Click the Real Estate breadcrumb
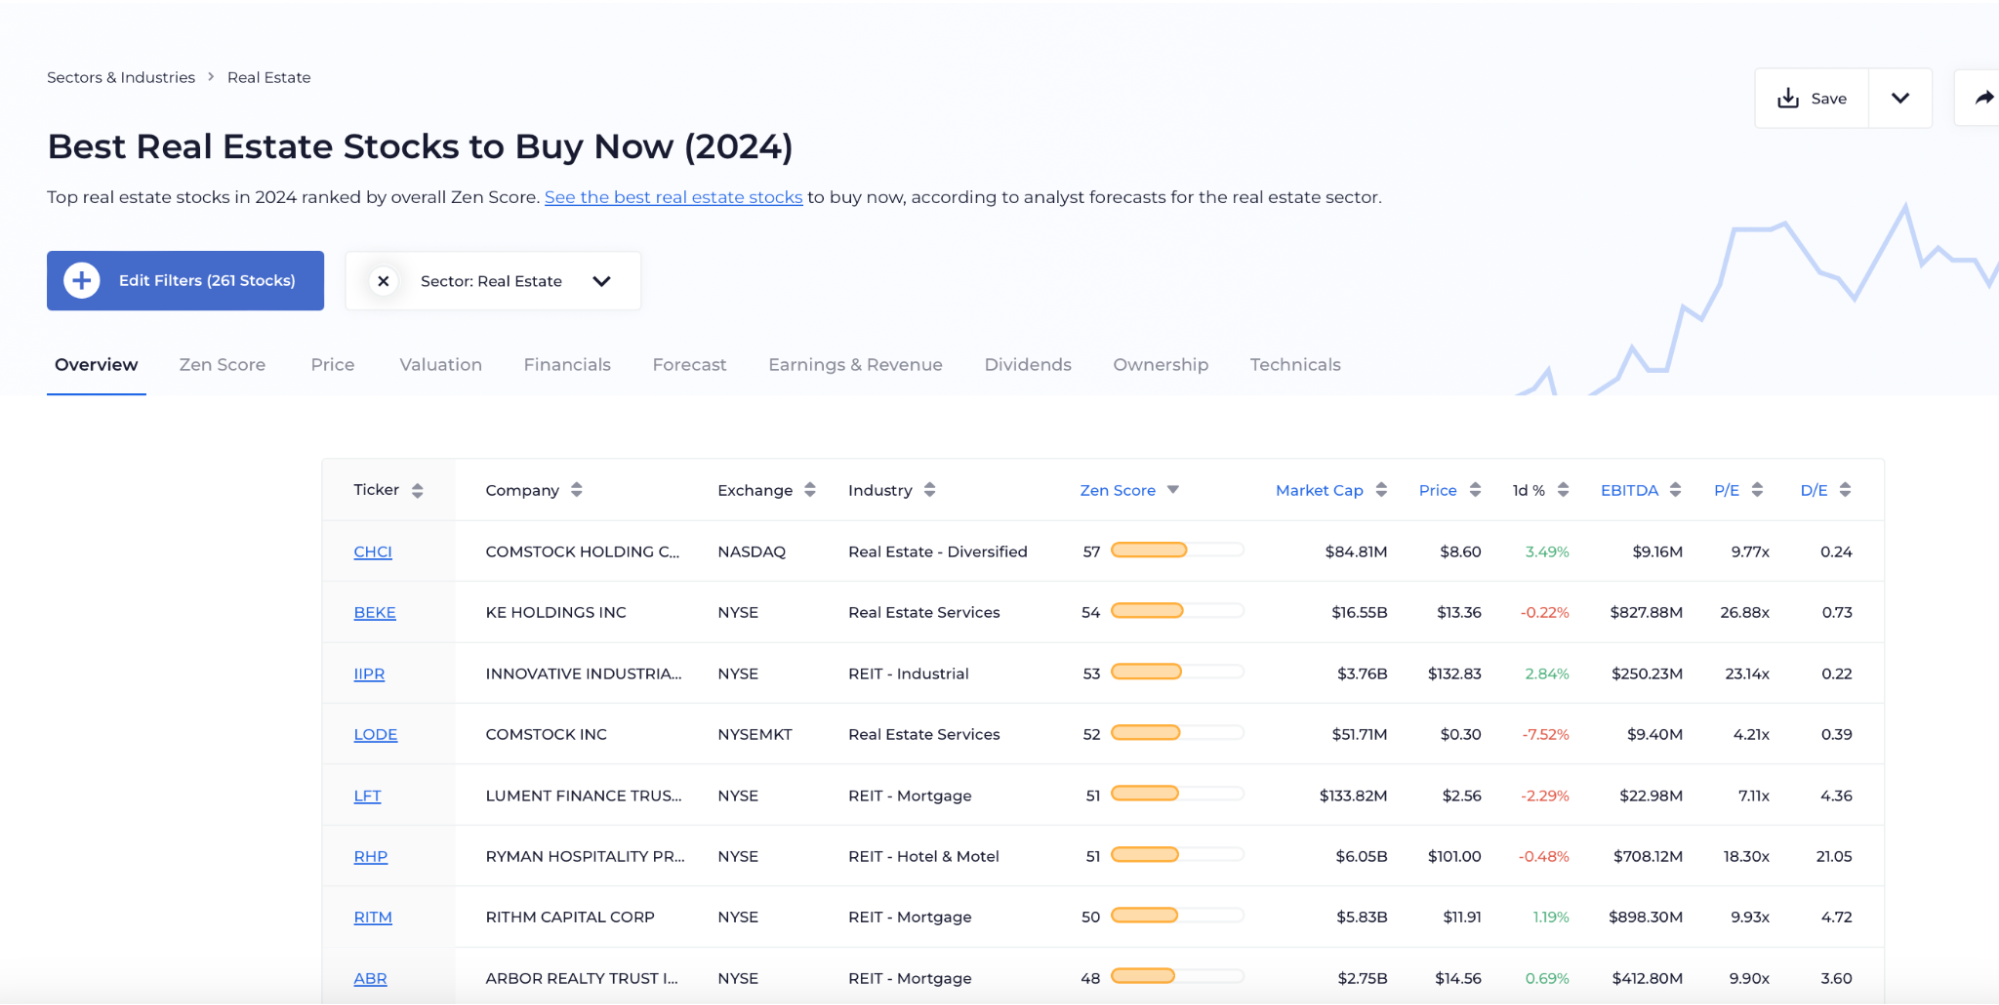Screen dimensions: 1999x1005 click(x=269, y=77)
